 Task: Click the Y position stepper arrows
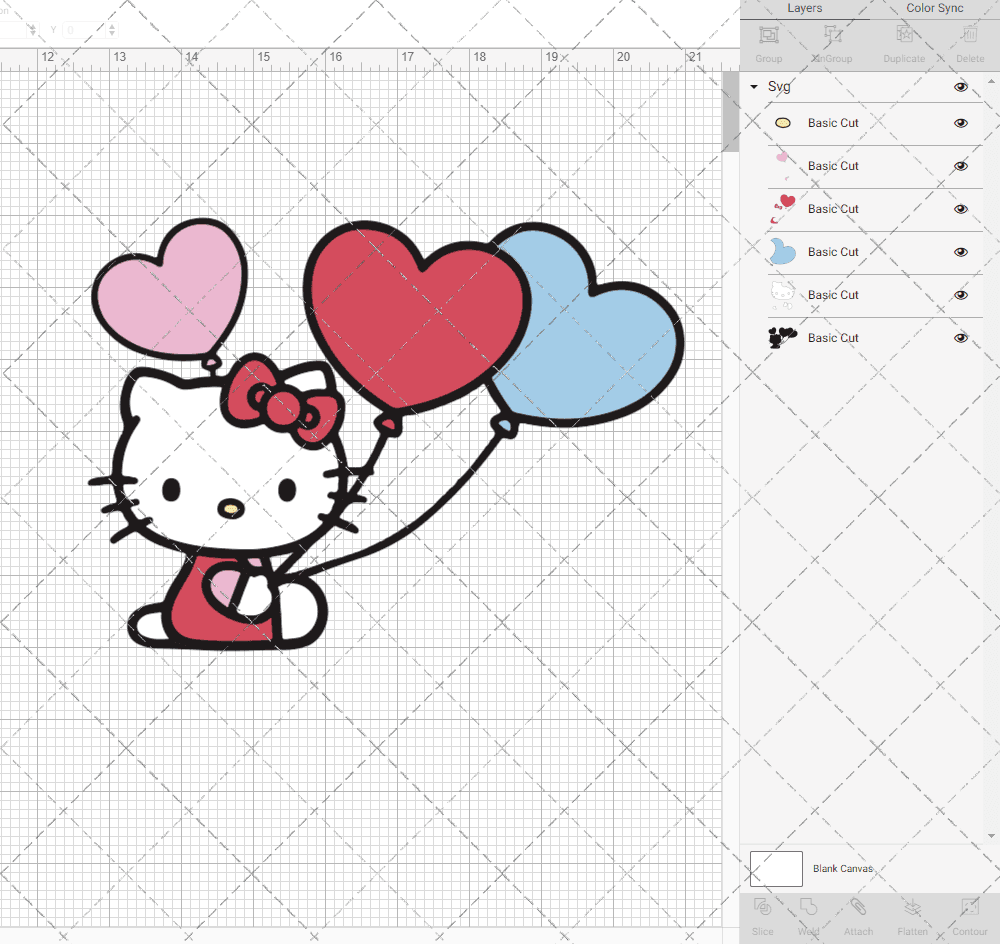coord(112,29)
